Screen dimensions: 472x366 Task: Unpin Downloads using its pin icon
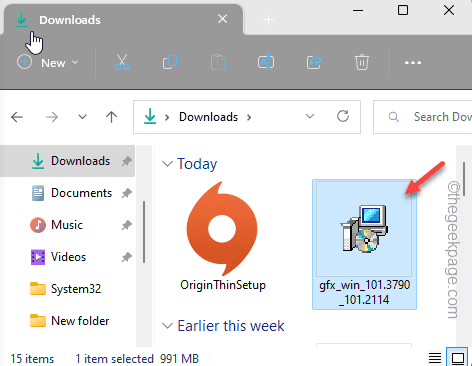126,161
